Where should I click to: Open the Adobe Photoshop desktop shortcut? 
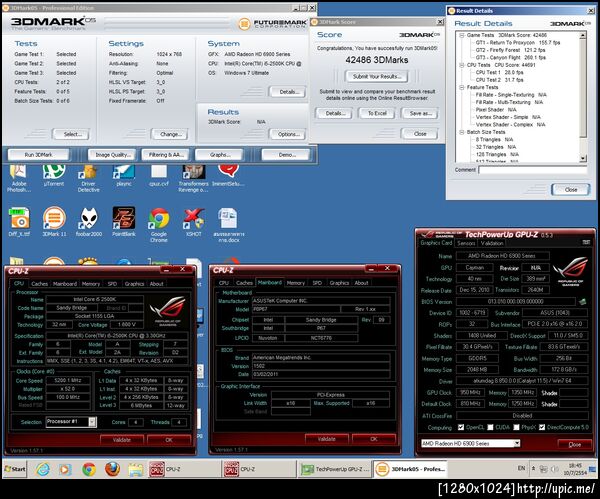point(19,178)
